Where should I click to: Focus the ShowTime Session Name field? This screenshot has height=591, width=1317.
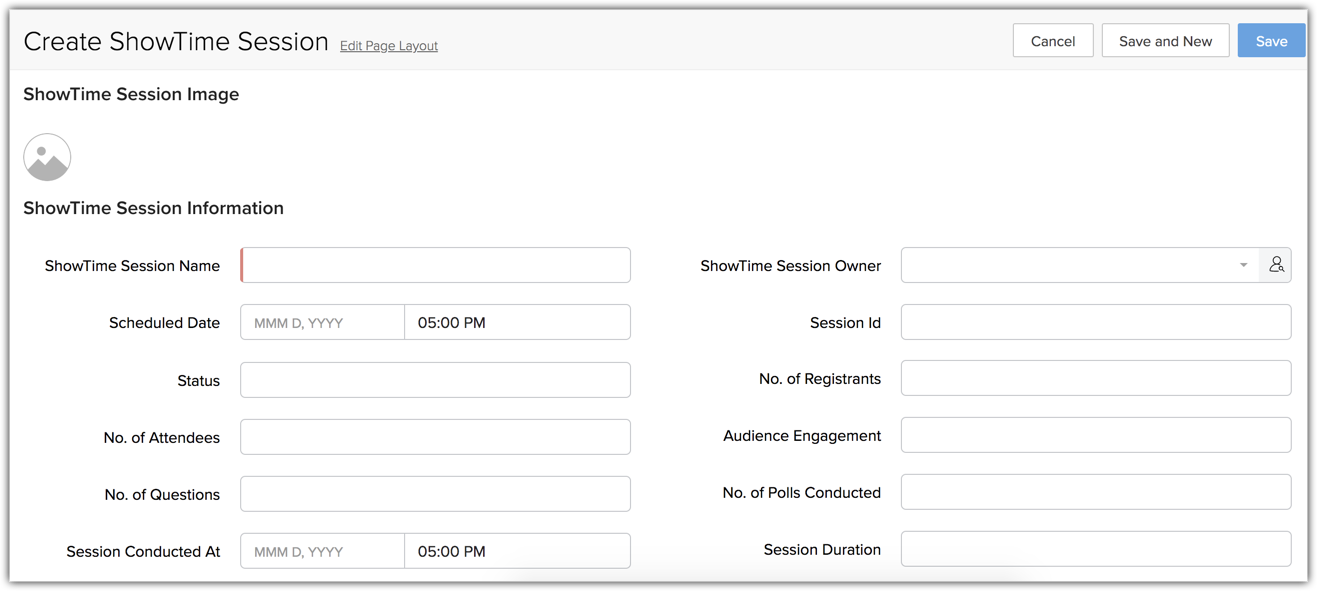(x=436, y=265)
